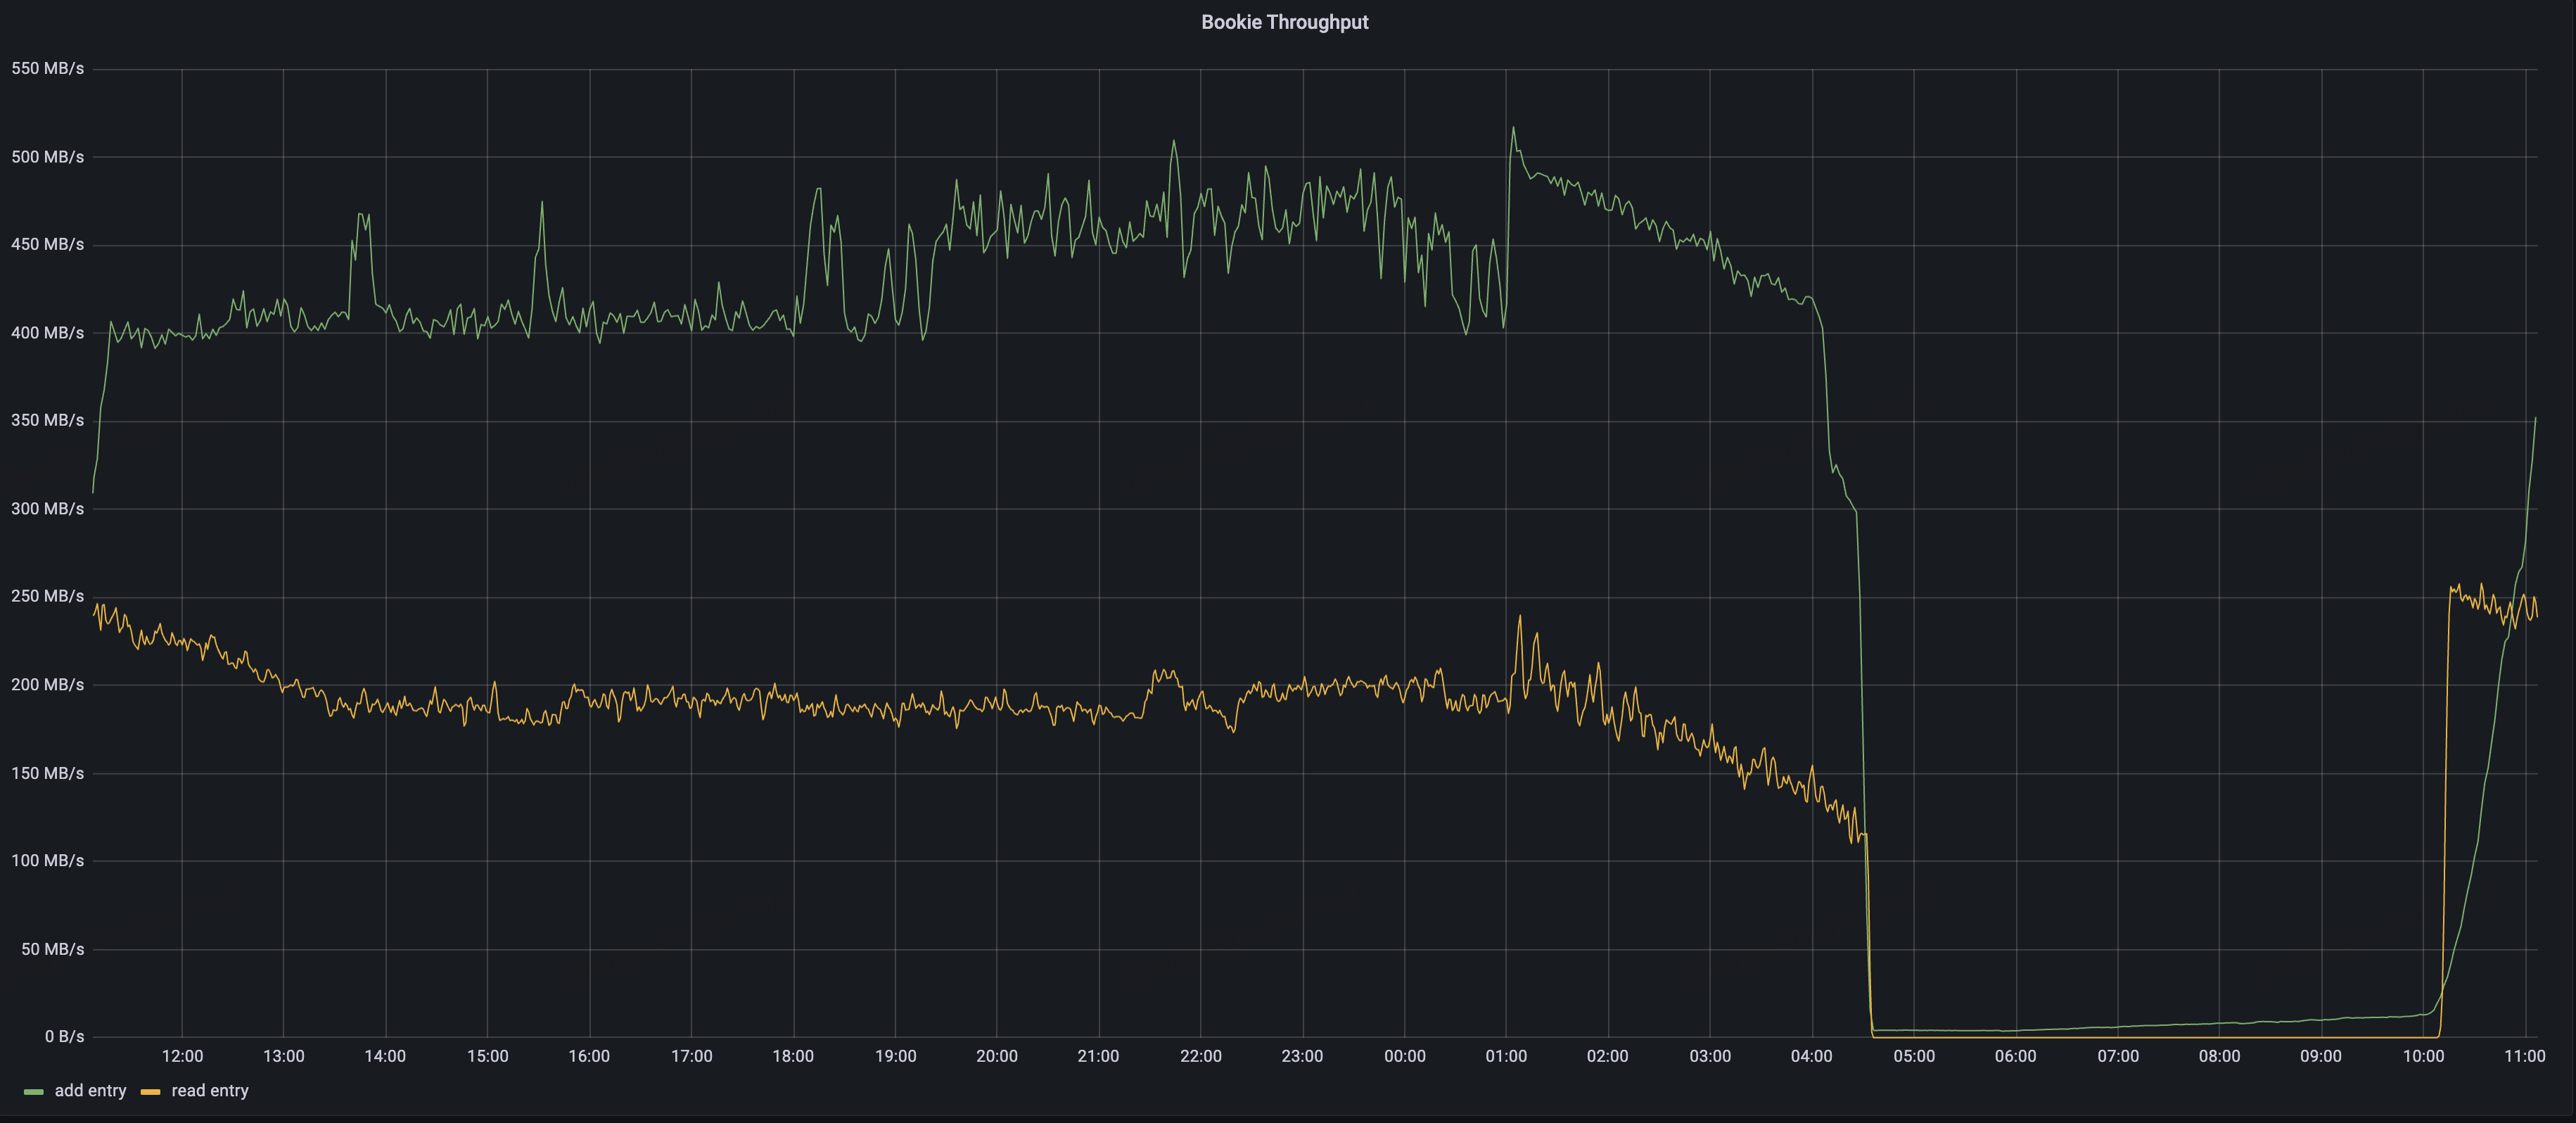This screenshot has height=1123, width=2576.
Task: Click the '400 MB/s' y-axis label
Action: coord(47,332)
